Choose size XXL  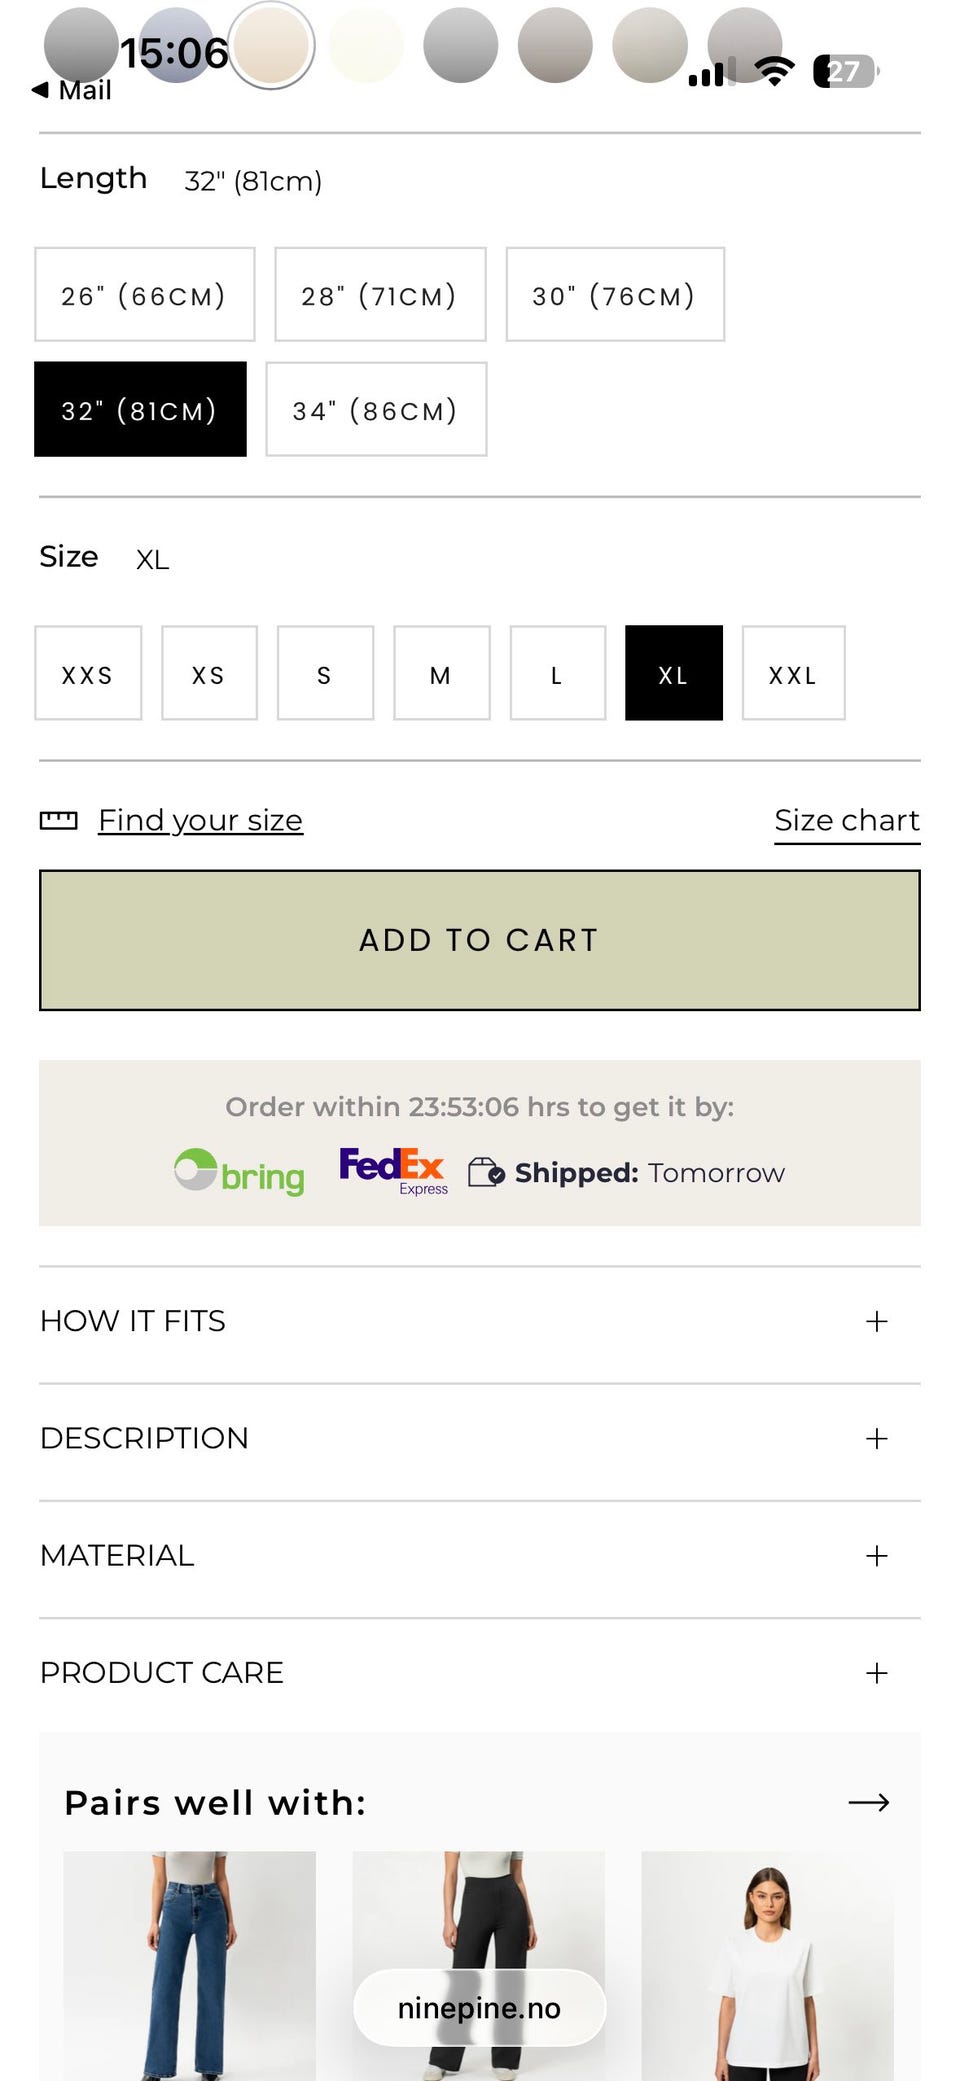tap(793, 674)
